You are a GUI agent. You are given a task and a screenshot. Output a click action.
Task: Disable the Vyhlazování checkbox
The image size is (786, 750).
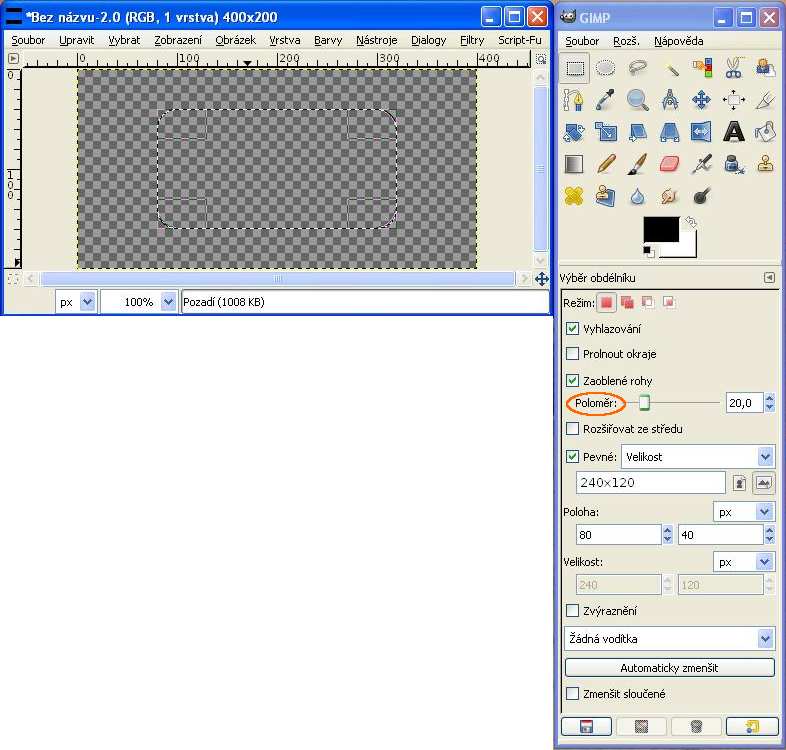click(573, 328)
